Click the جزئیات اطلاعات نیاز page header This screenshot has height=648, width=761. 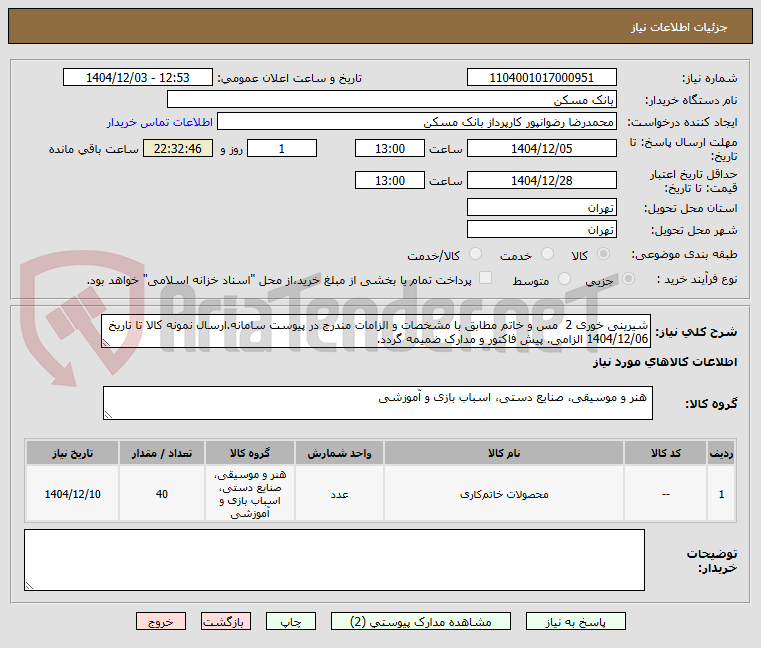[x=679, y=27]
